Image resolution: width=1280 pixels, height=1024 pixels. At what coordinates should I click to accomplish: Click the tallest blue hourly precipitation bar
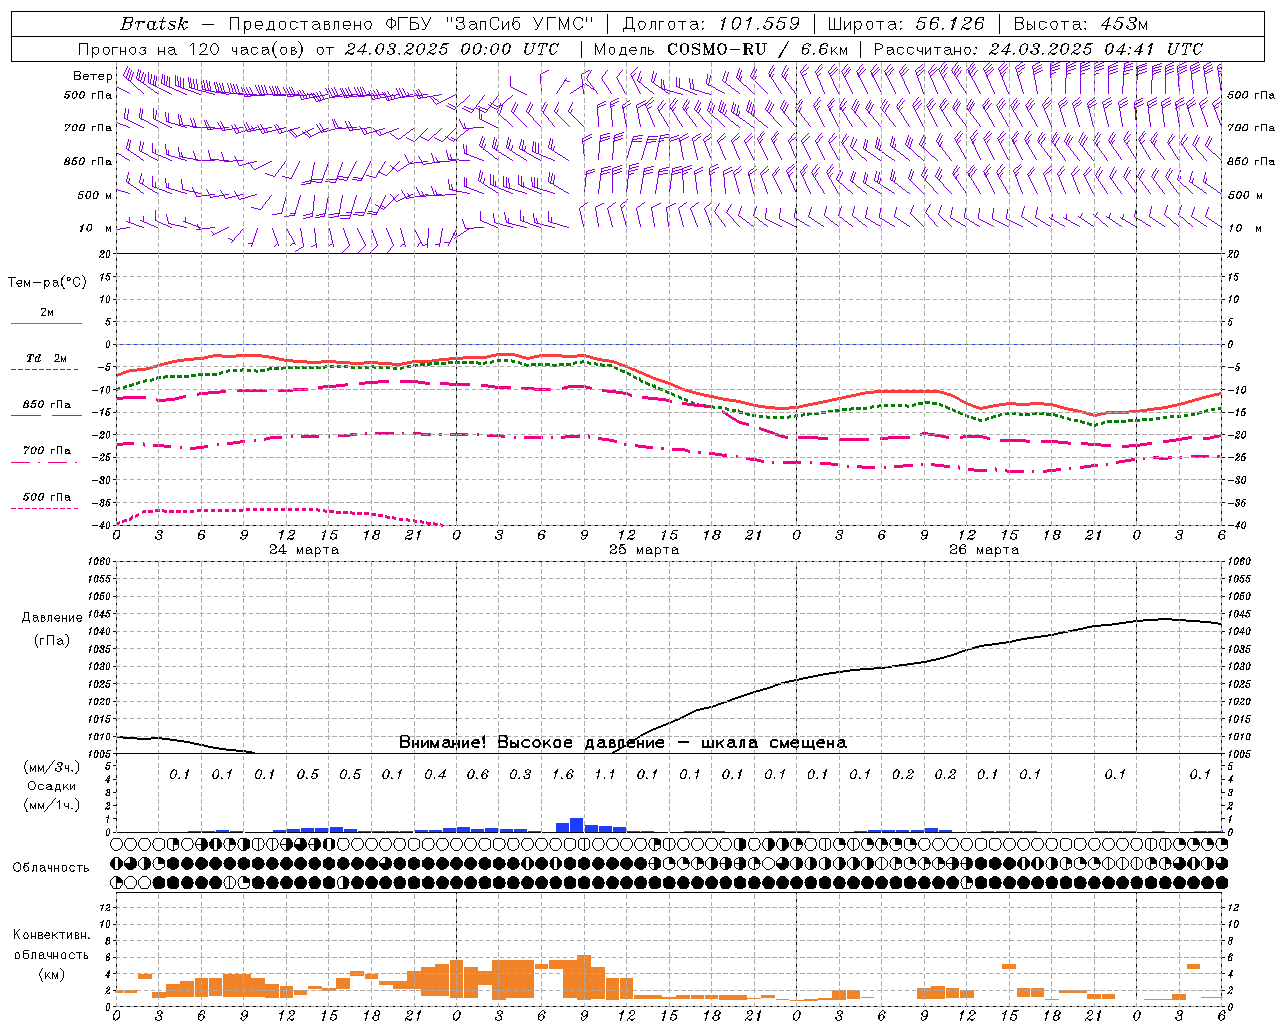tap(577, 825)
